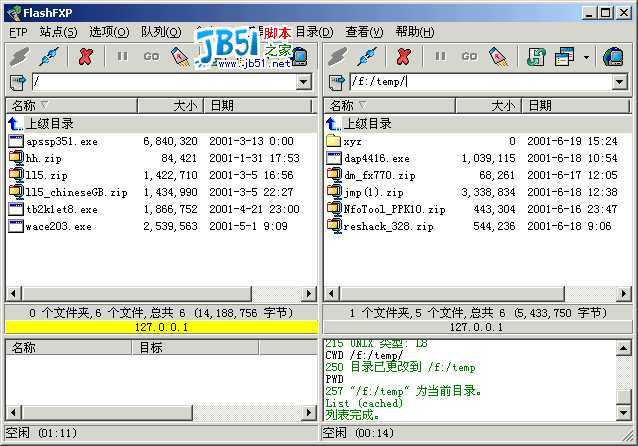Sort the right pane by the 日期 column
The width and height of the screenshot is (638, 446).
pyautogui.click(x=575, y=106)
